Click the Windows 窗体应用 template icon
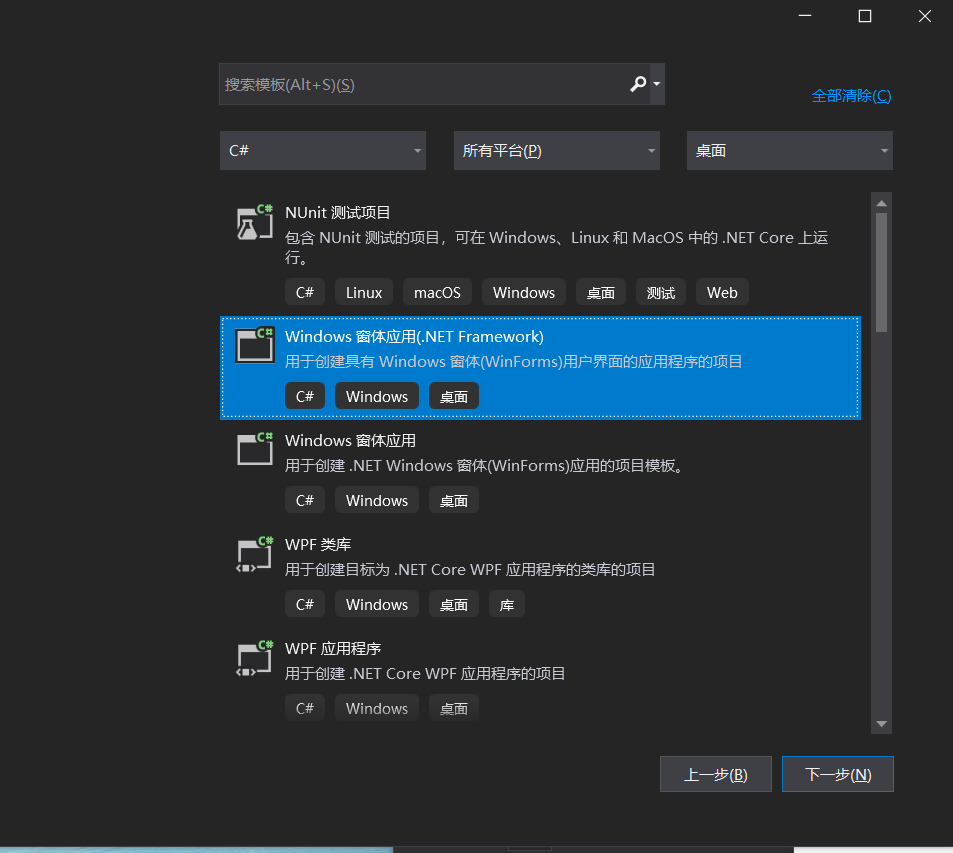The height and width of the screenshot is (853, 953). click(255, 449)
